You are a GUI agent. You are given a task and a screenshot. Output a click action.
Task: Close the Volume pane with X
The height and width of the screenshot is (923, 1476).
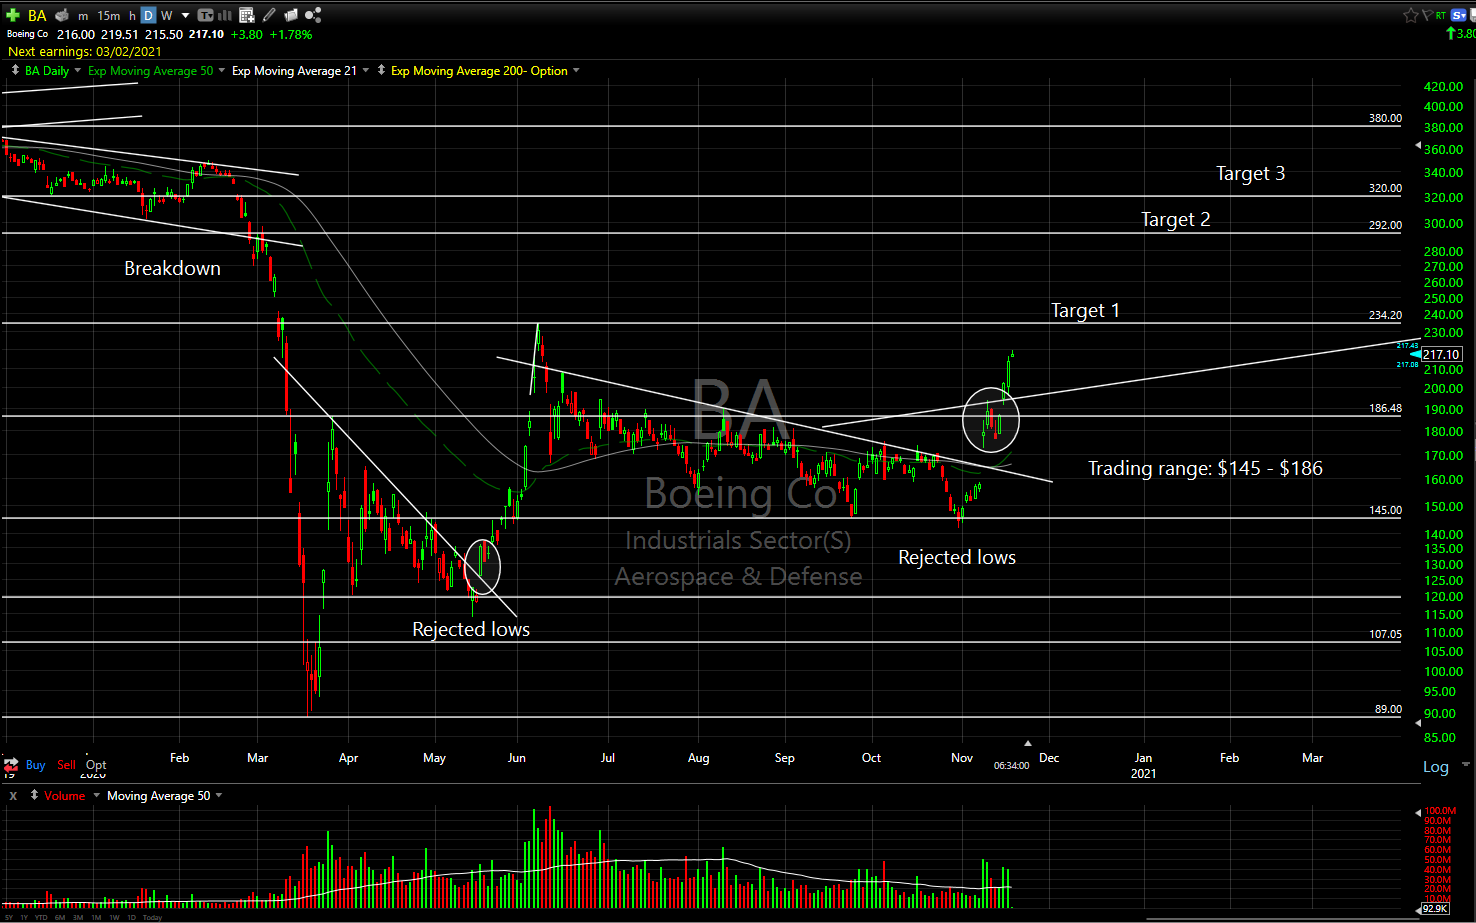[13, 796]
